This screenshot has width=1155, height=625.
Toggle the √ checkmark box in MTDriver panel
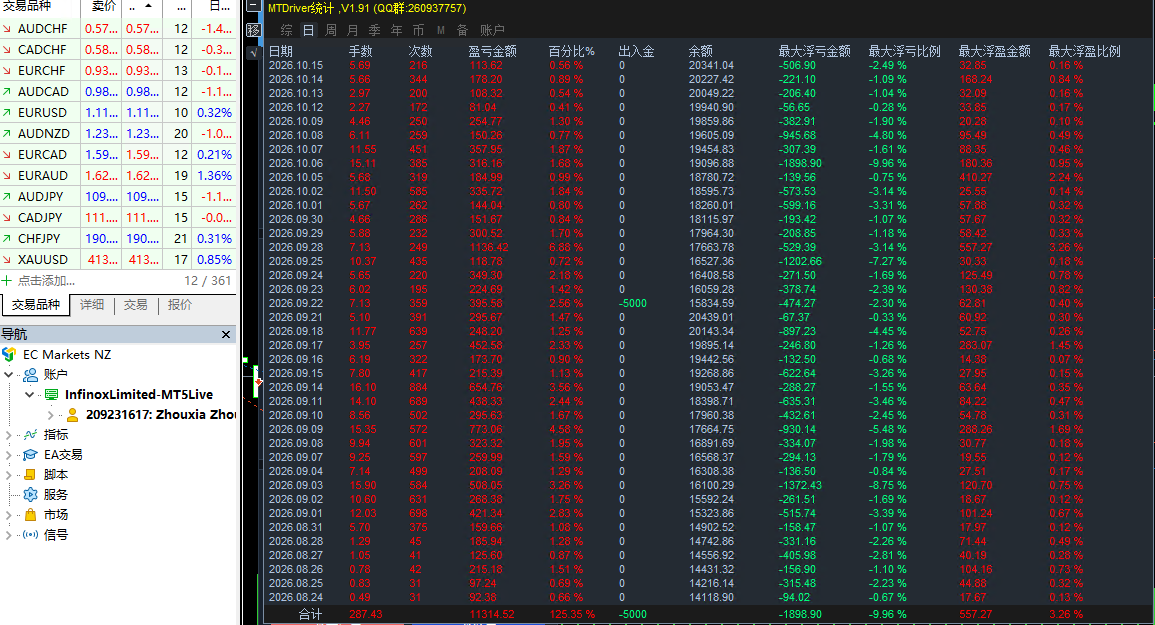(253, 52)
